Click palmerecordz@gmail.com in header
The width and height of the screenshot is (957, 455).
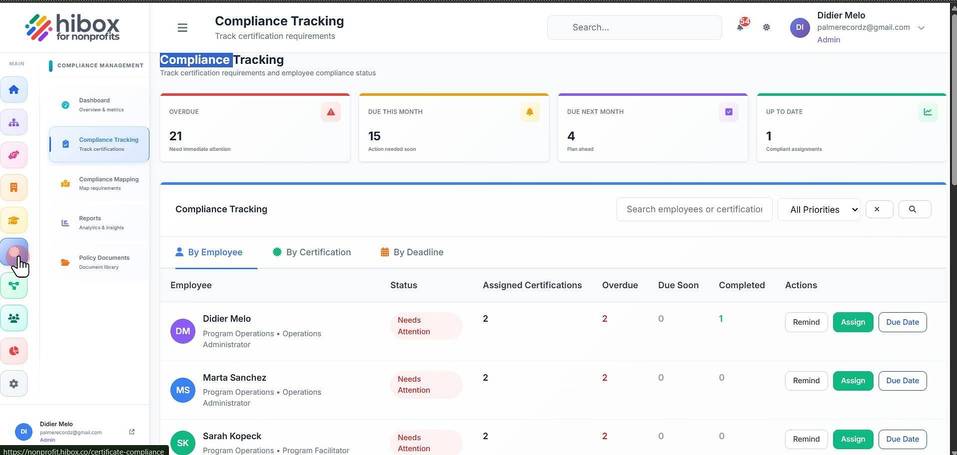click(863, 27)
